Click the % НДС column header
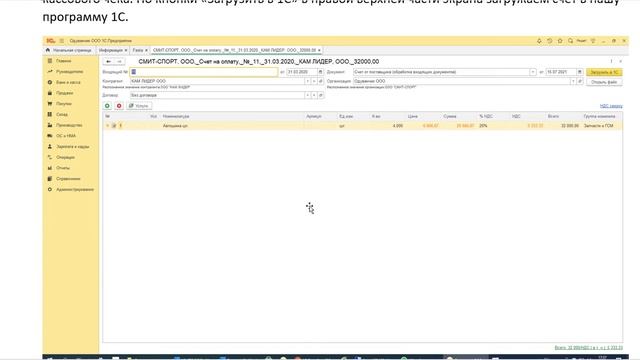 [x=486, y=116]
